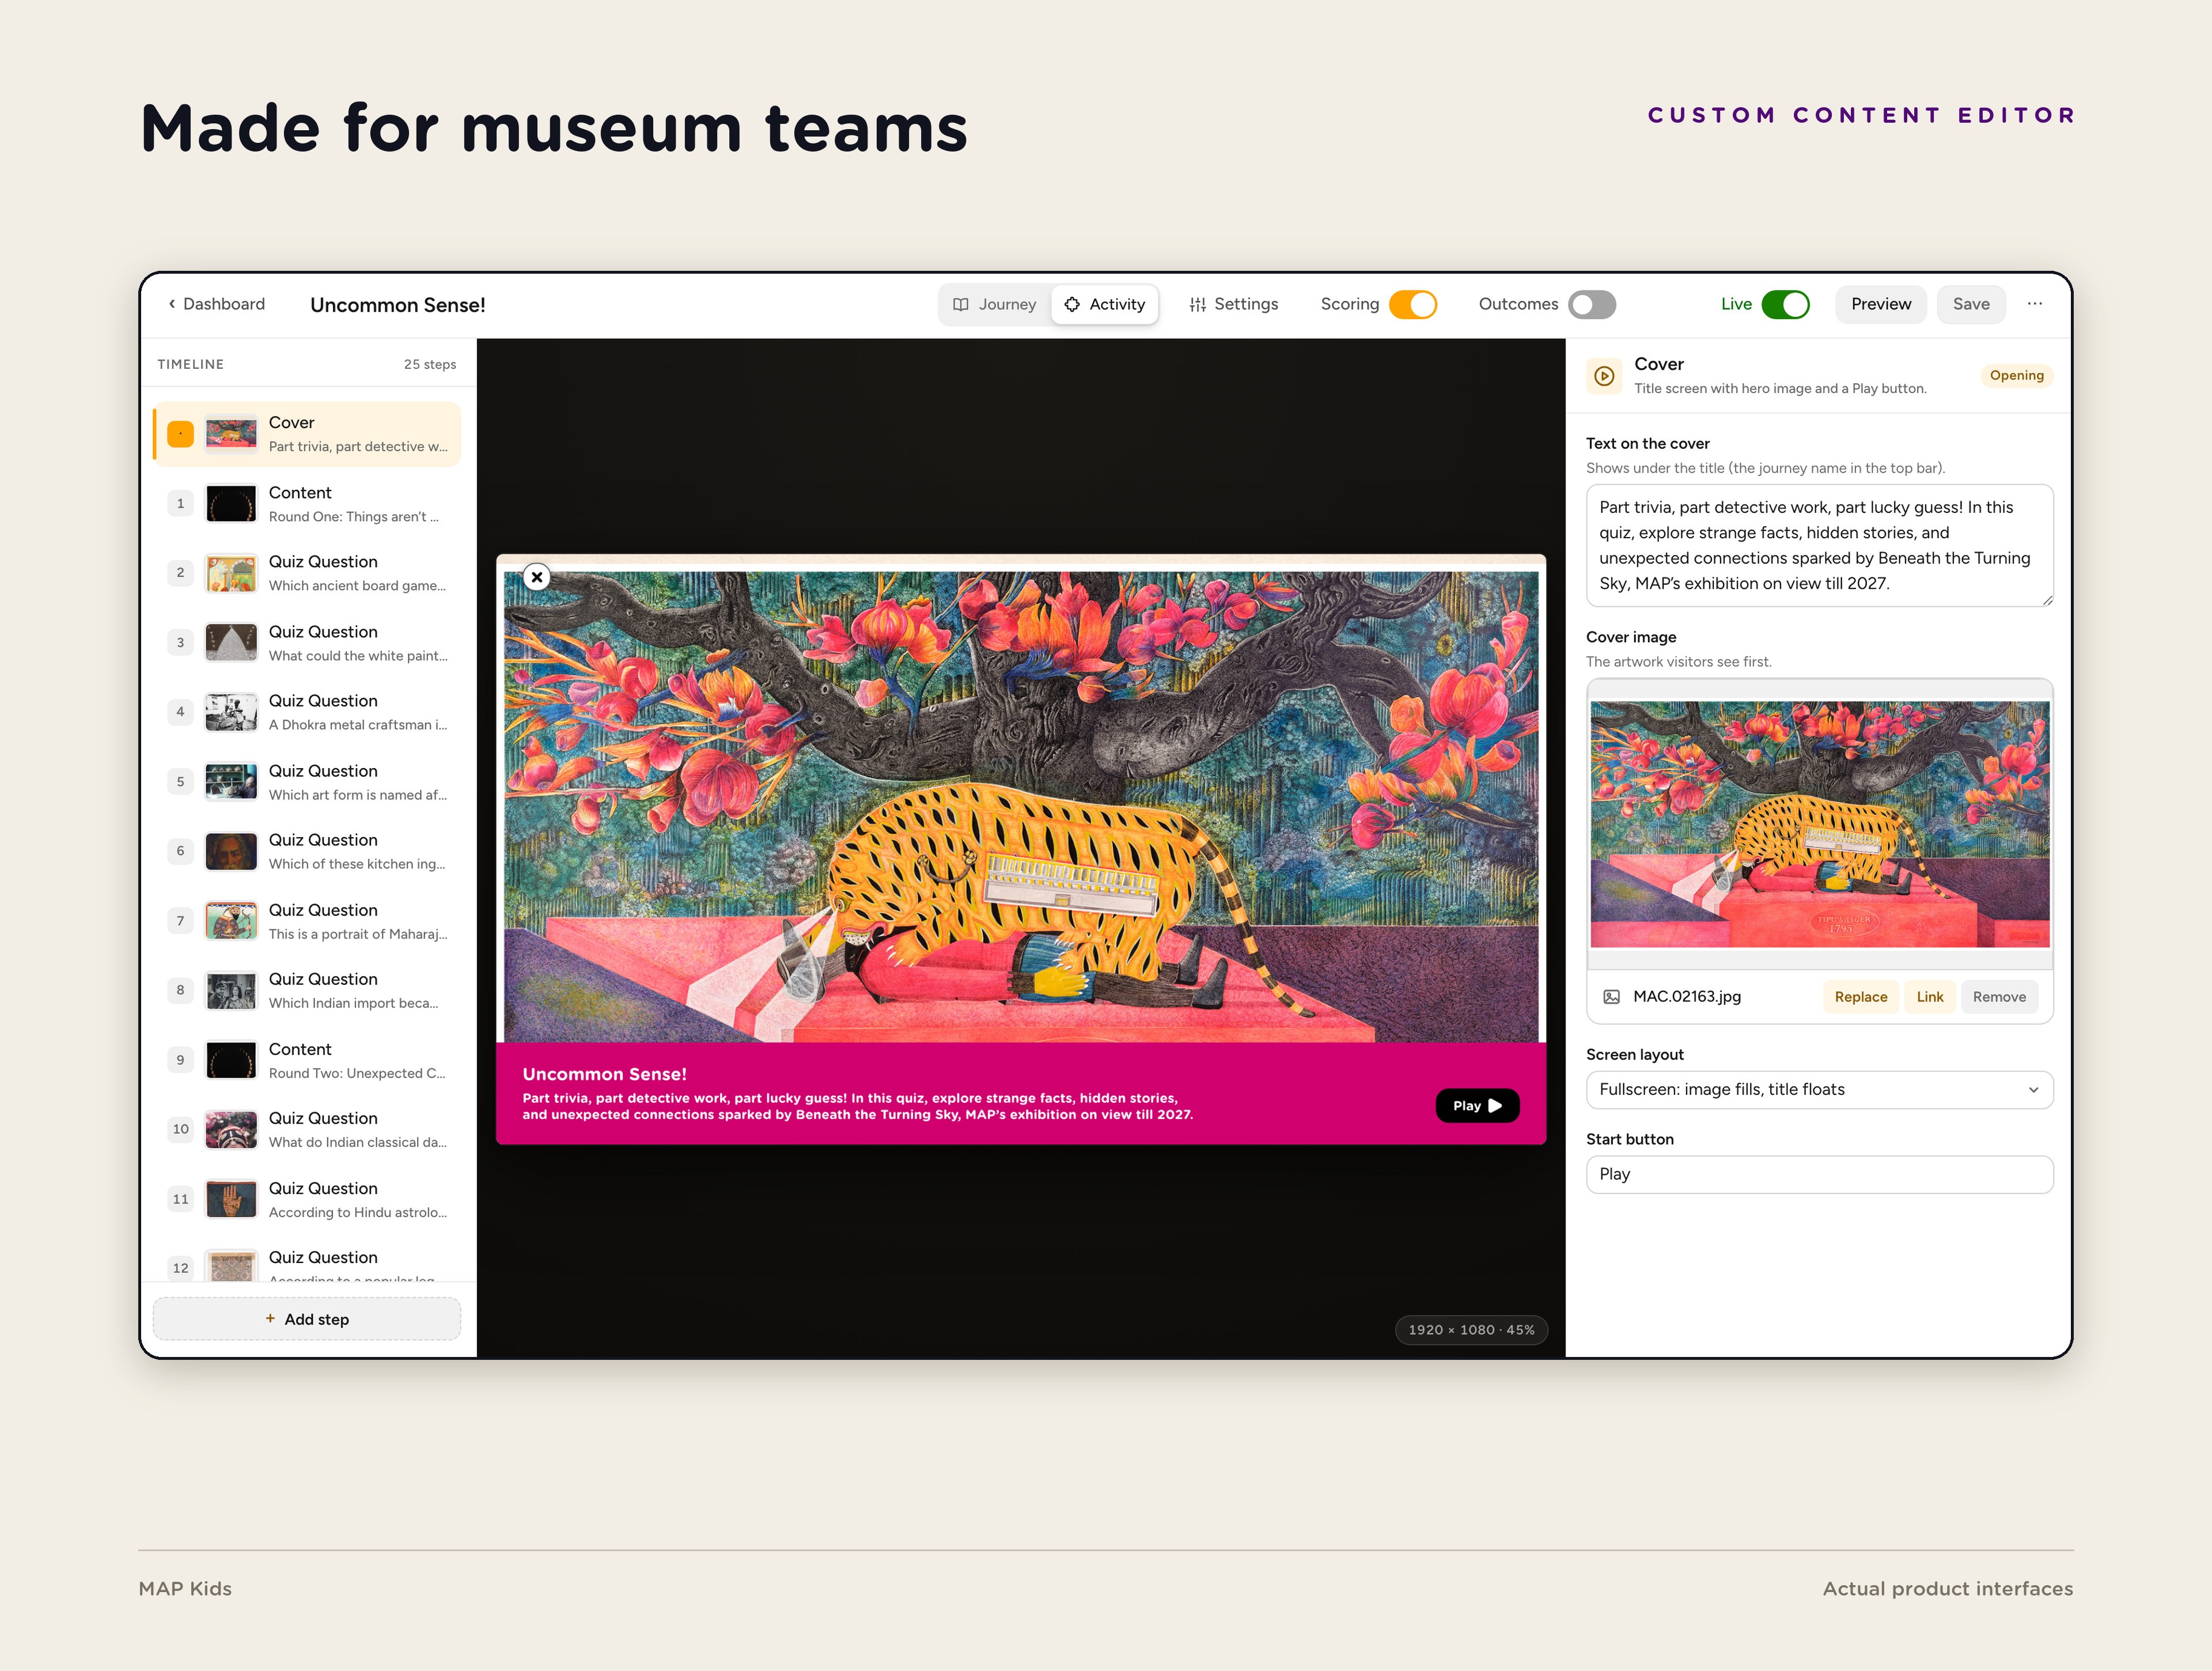Click the Preview button
Image resolution: width=2212 pixels, height=1671 pixels.
(1880, 304)
